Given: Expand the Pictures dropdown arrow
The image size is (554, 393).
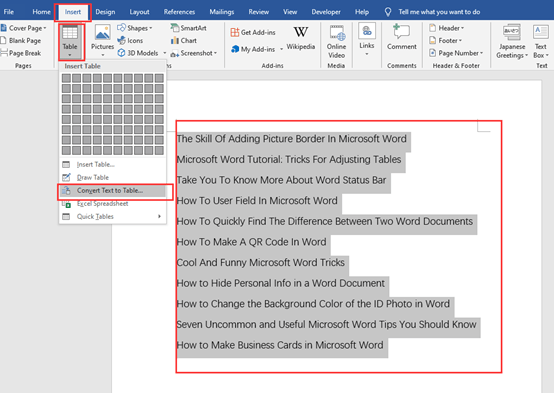Looking at the screenshot, I should pos(102,55).
